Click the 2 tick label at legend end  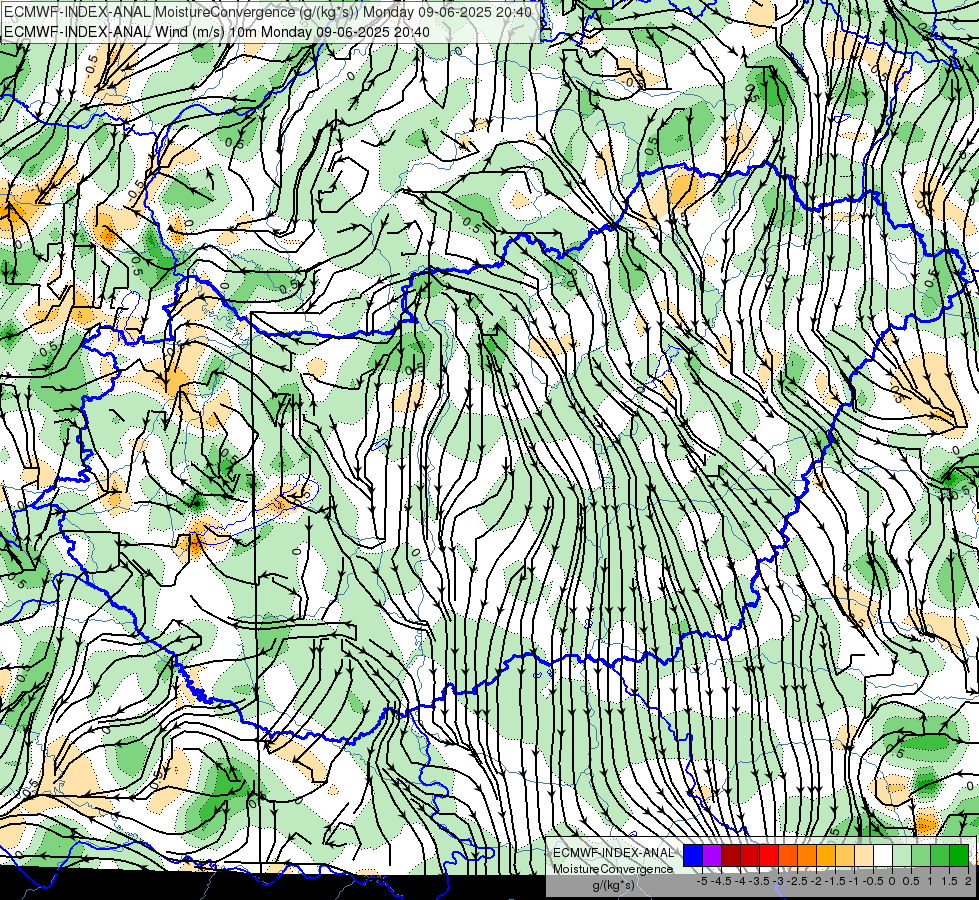point(968,881)
